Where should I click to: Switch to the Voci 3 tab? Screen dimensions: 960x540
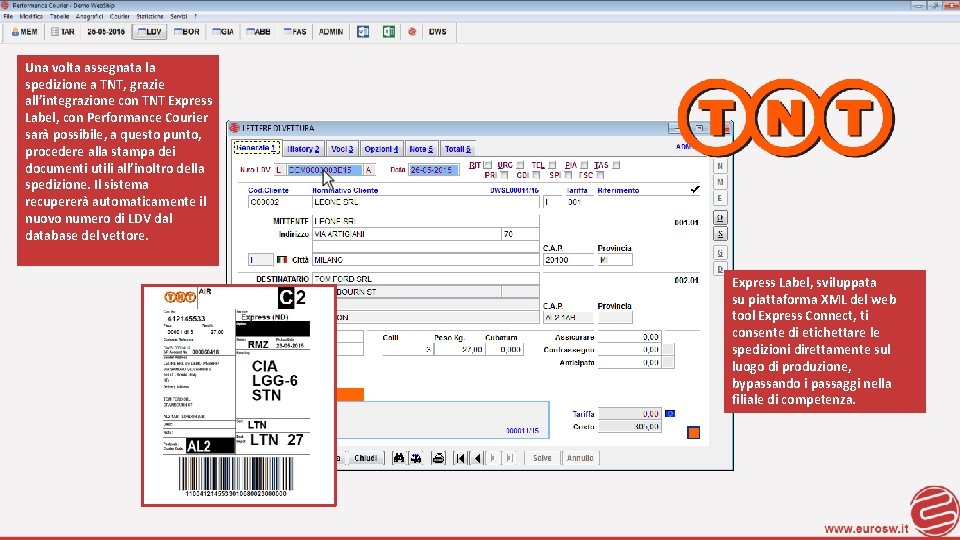tap(342, 149)
